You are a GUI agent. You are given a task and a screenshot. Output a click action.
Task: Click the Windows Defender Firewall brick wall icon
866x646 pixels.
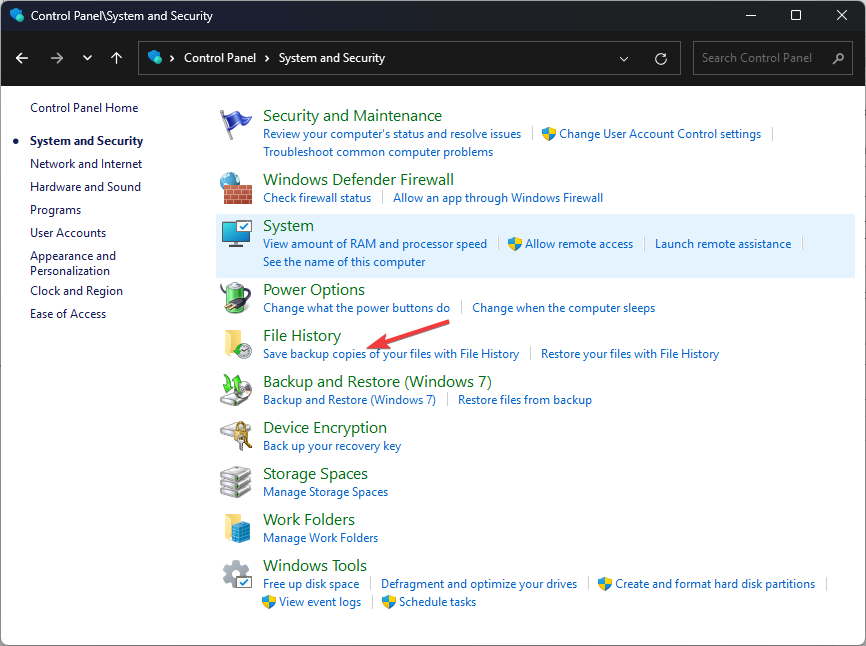coord(236,189)
